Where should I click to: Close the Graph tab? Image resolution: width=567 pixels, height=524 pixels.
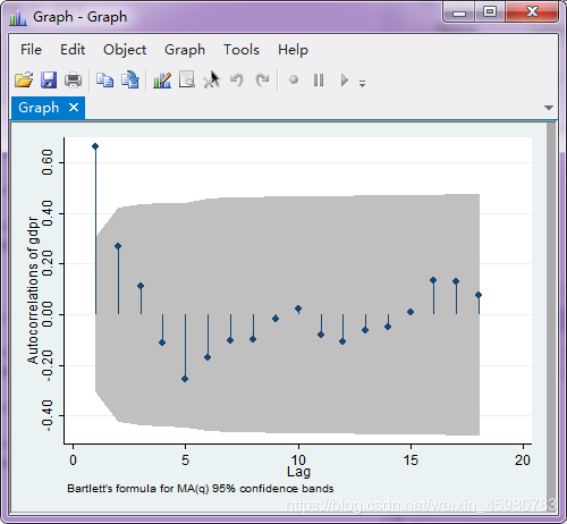tap(74, 107)
